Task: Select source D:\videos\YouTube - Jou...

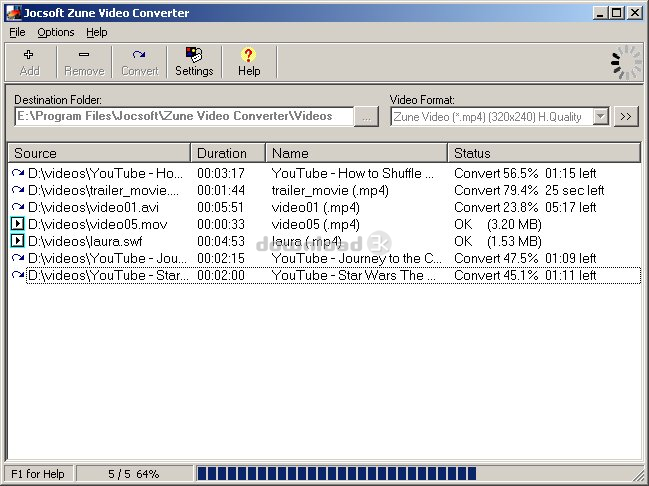Action: [107, 258]
